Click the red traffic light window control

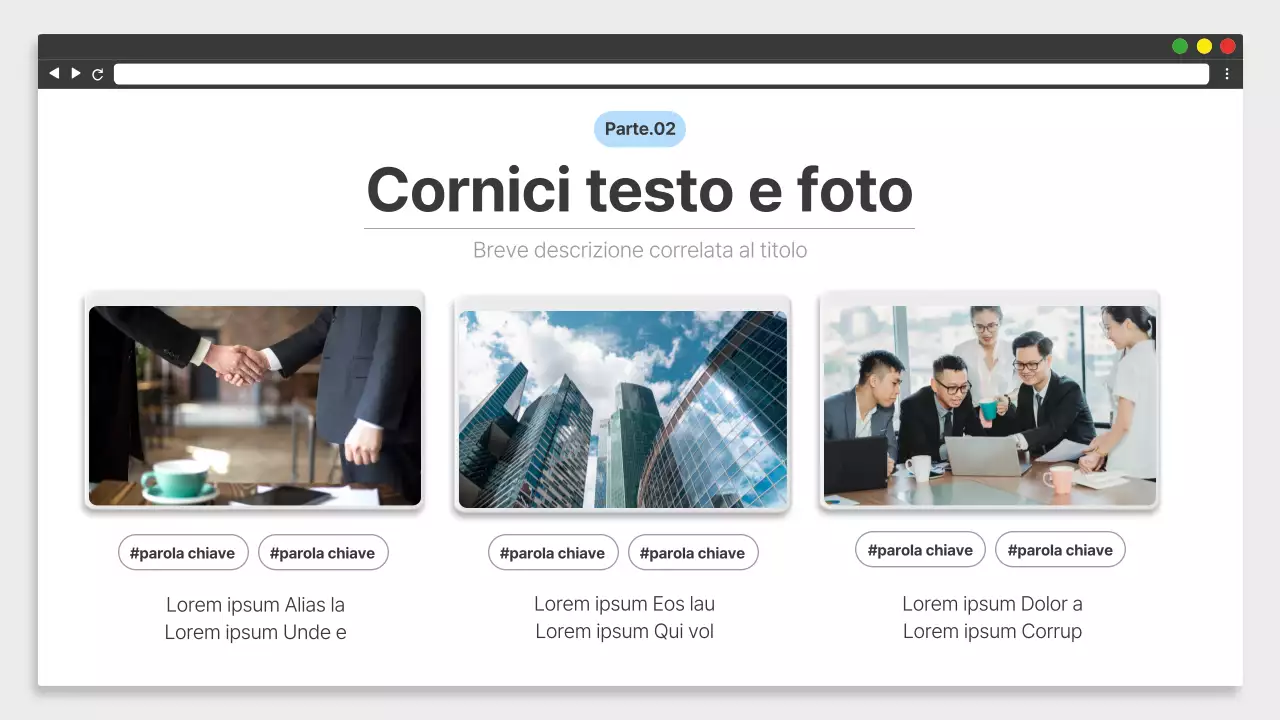(x=1228, y=45)
